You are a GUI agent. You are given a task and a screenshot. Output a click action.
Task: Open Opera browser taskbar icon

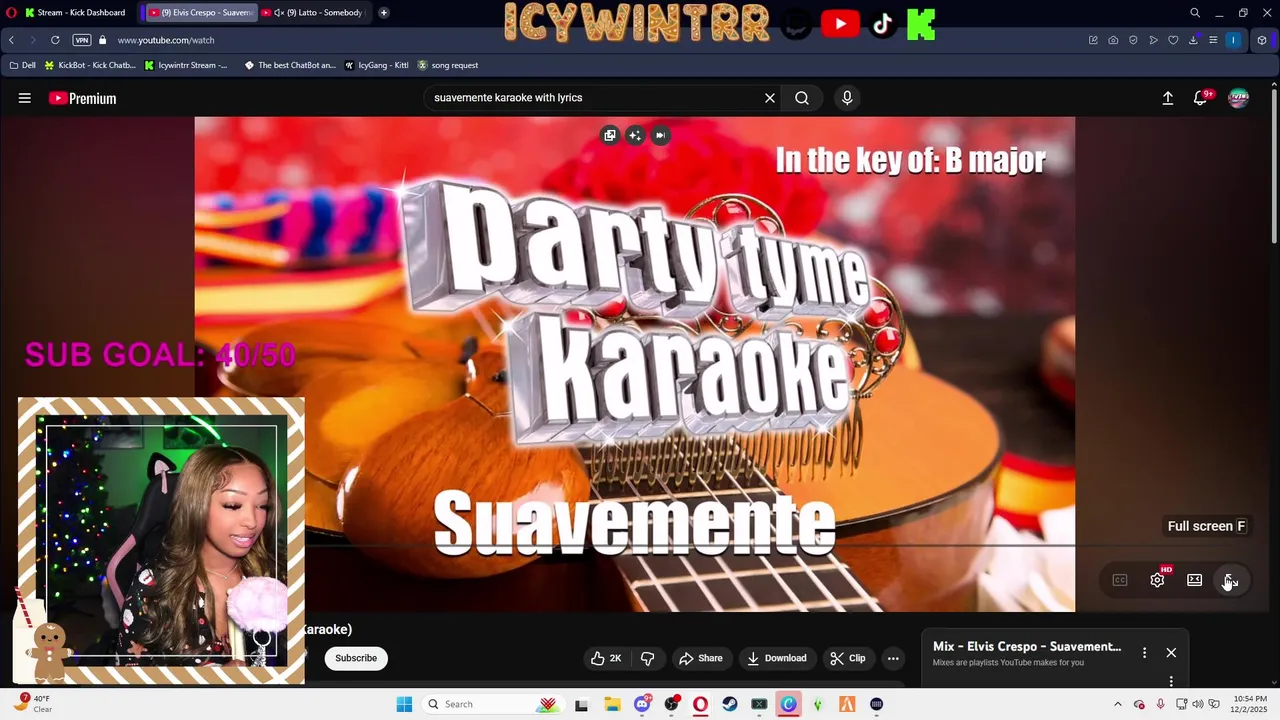click(x=700, y=704)
